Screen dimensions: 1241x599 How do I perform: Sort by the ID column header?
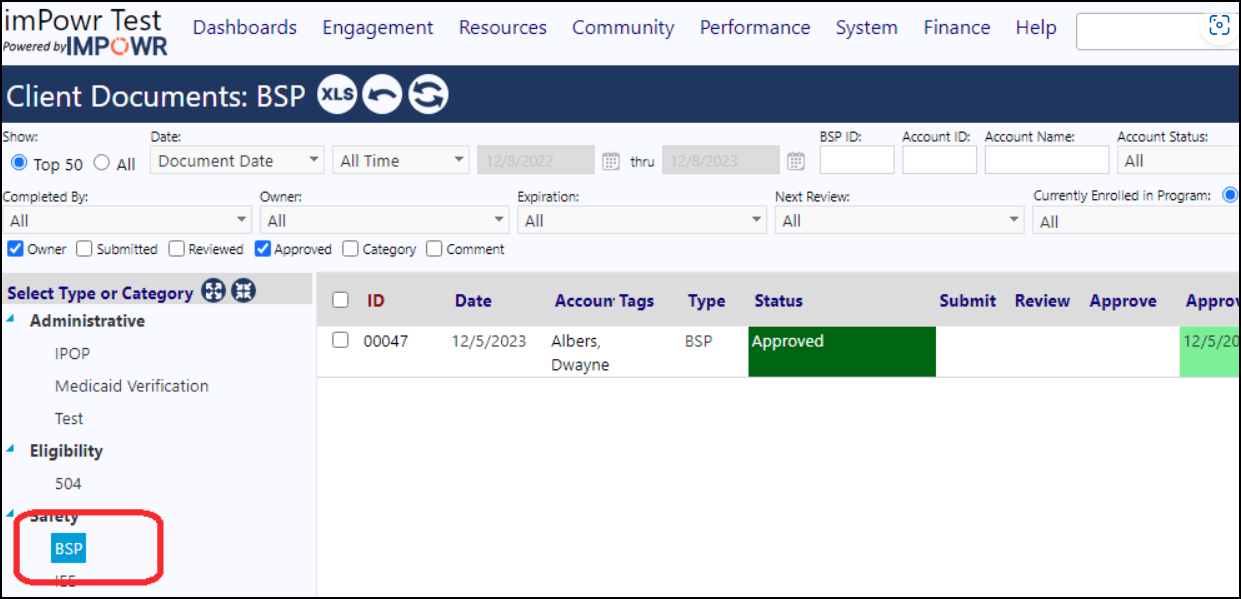click(x=376, y=301)
